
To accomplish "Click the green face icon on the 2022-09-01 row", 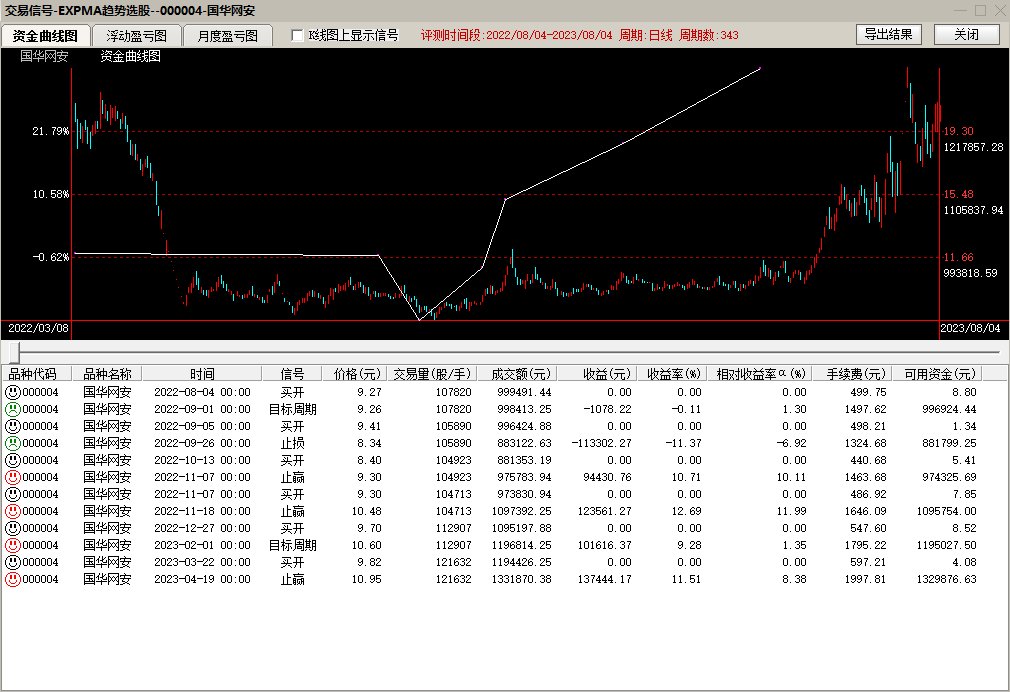I will pos(13,409).
